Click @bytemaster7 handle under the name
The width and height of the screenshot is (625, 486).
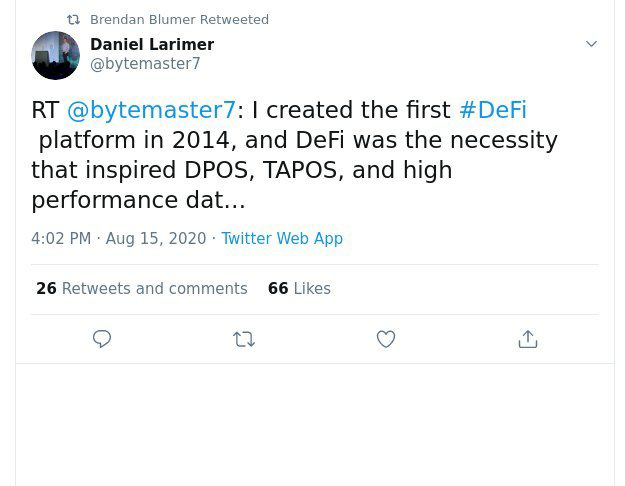pyautogui.click(x=145, y=64)
